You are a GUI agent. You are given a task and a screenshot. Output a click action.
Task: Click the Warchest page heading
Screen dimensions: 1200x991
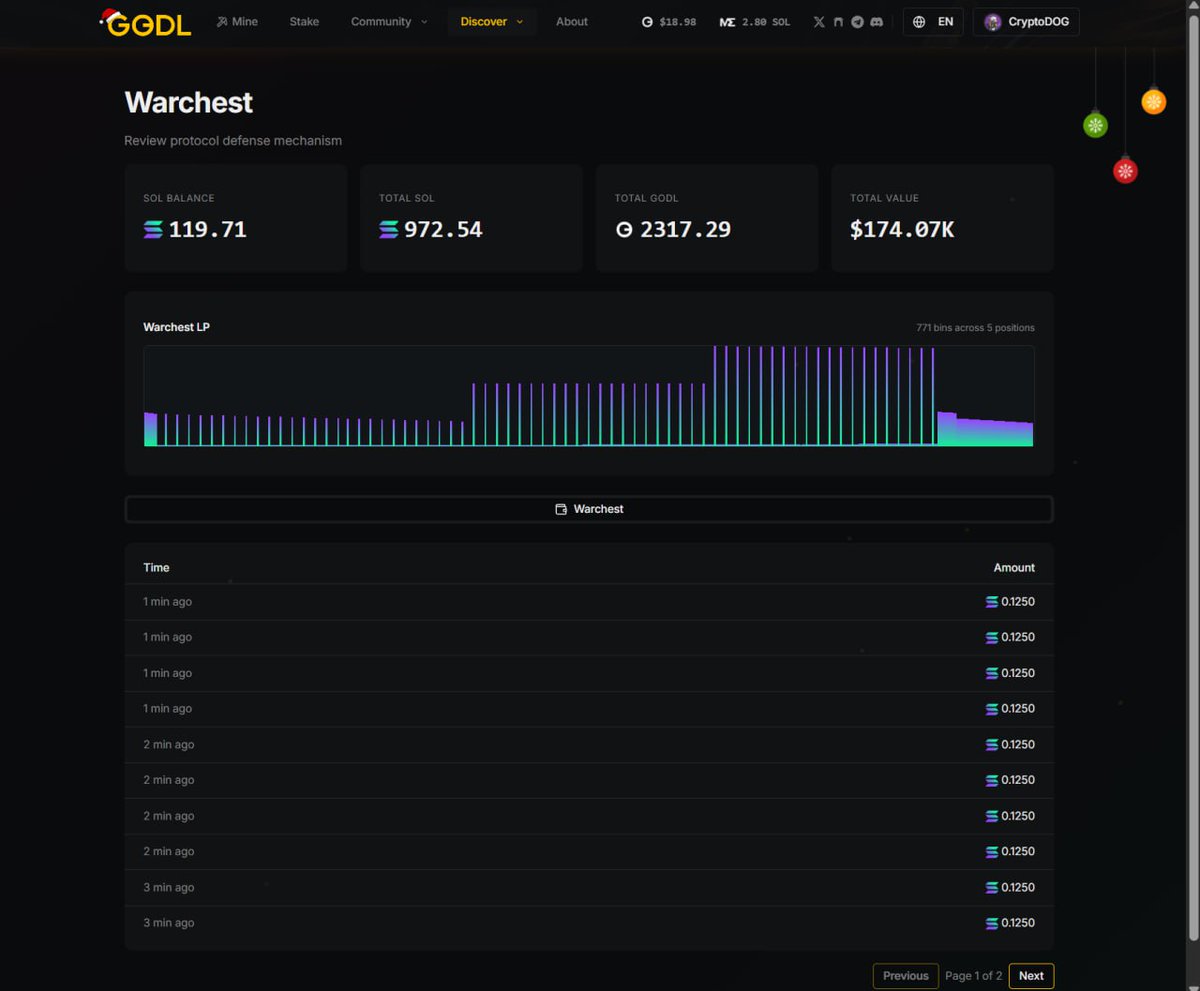(188, 102)
